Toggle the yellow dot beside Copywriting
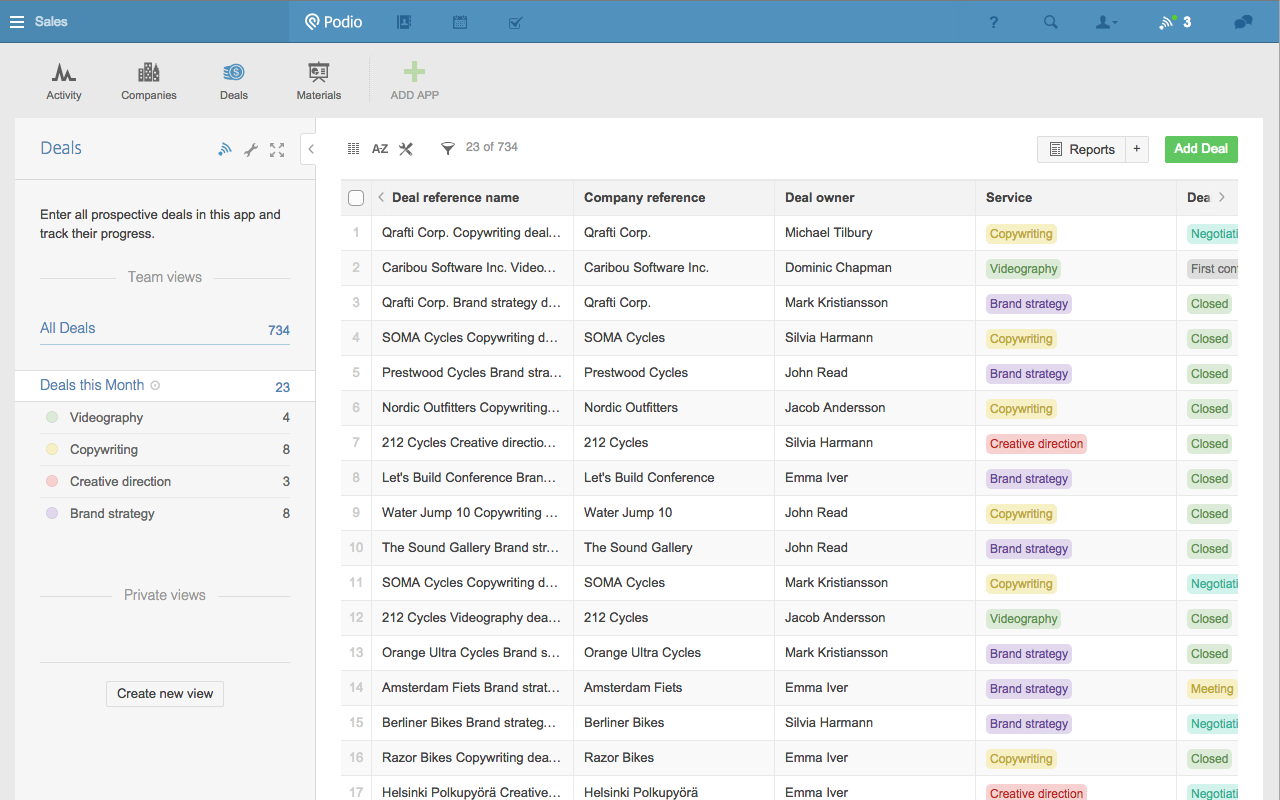This screenshot has width=1280, height=800. point(51,449)
